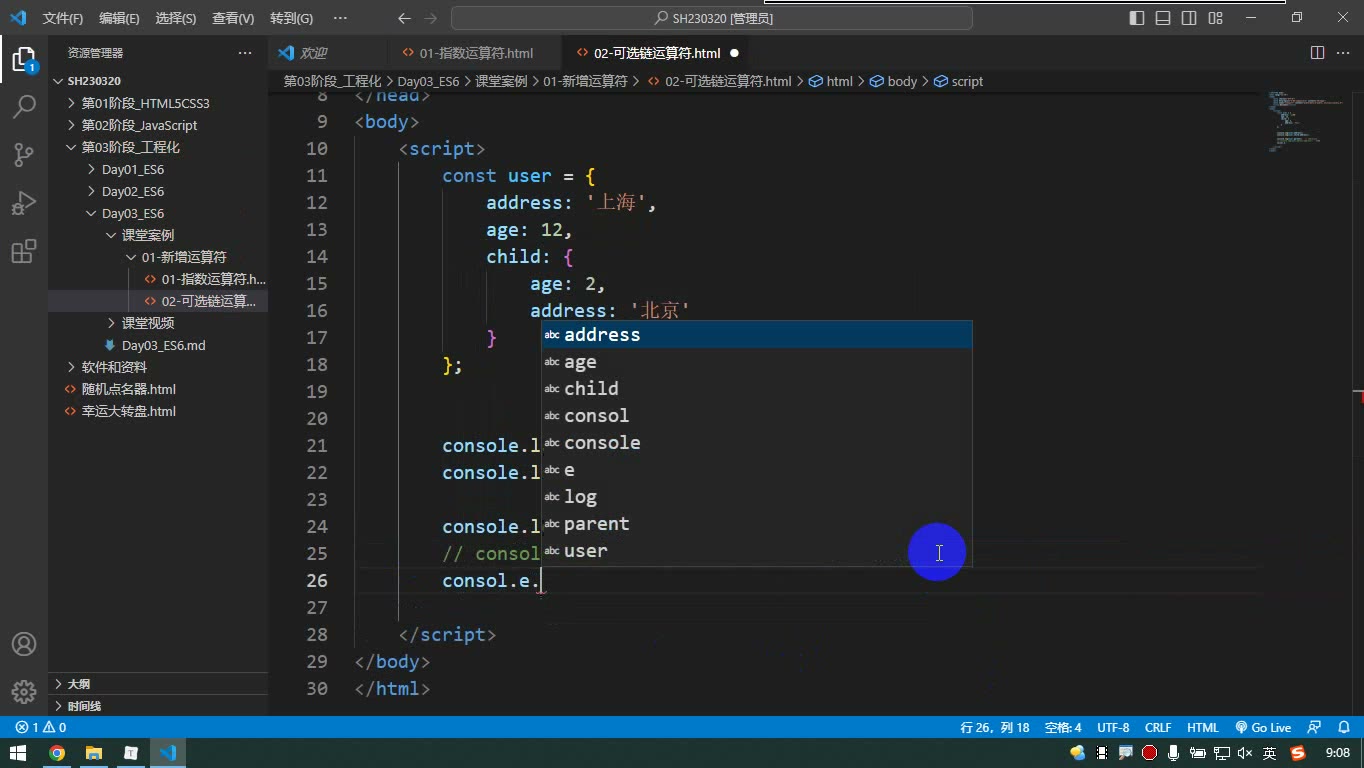Open notifications bell in status bar

click(x=1342, y=728)
